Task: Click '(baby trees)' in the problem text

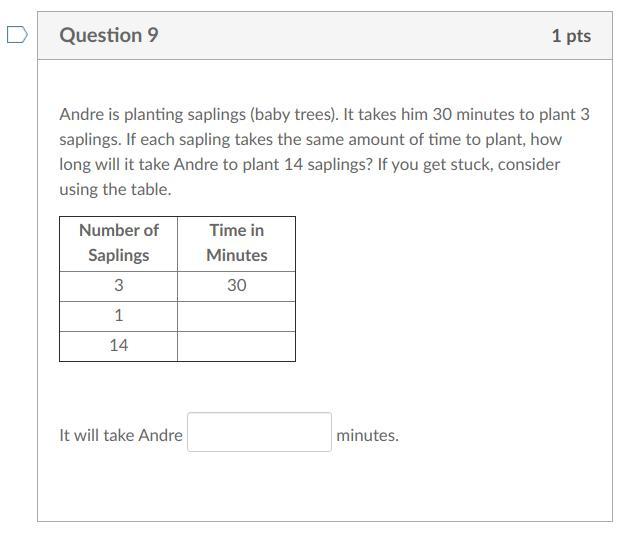Action: tap(294, 115)
